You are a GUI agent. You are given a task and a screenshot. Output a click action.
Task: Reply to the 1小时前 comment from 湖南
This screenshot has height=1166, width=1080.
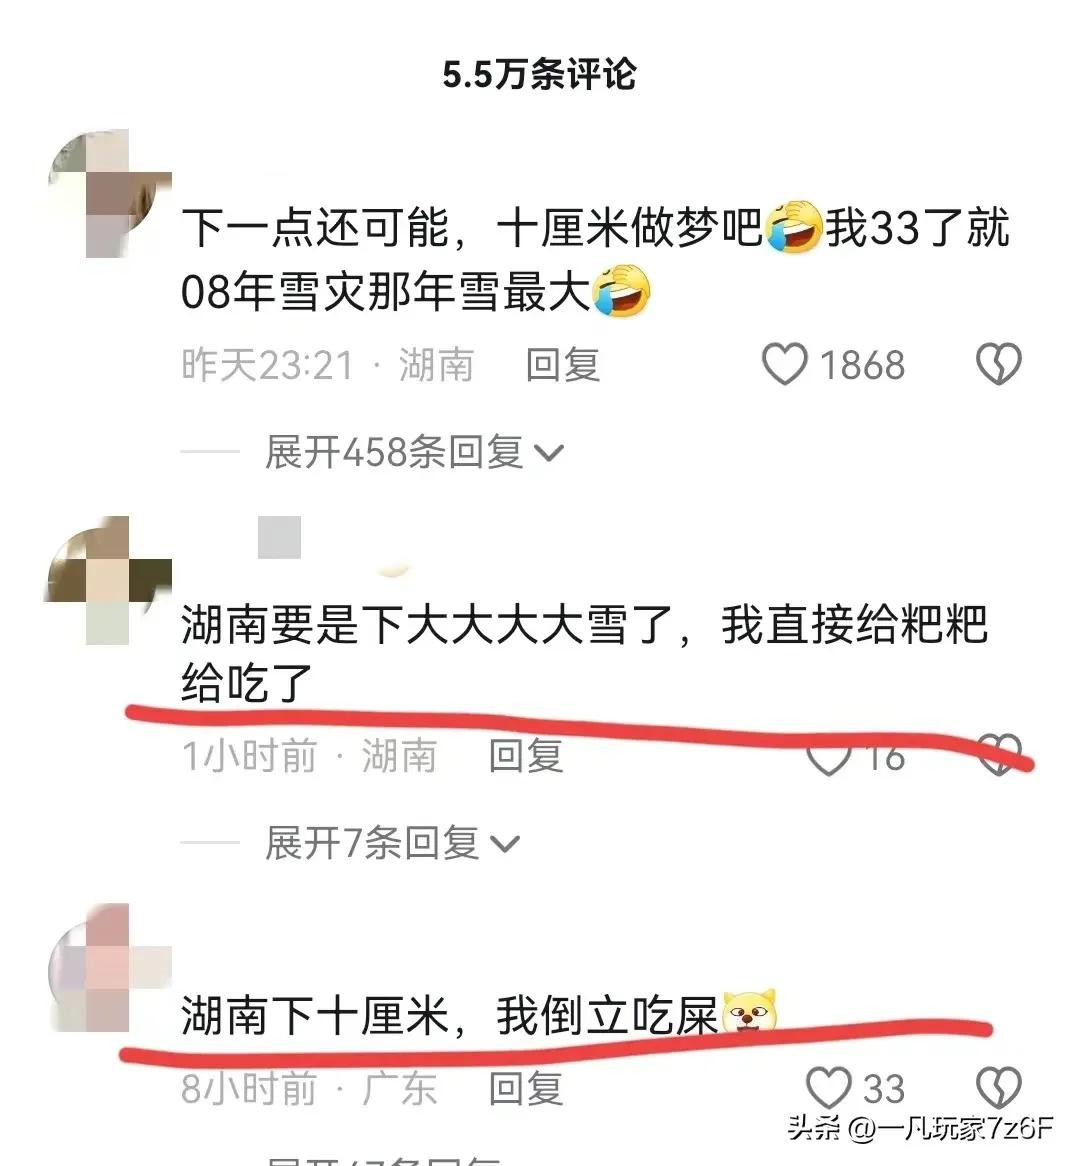pyautogui.click(x=526, y=756)
